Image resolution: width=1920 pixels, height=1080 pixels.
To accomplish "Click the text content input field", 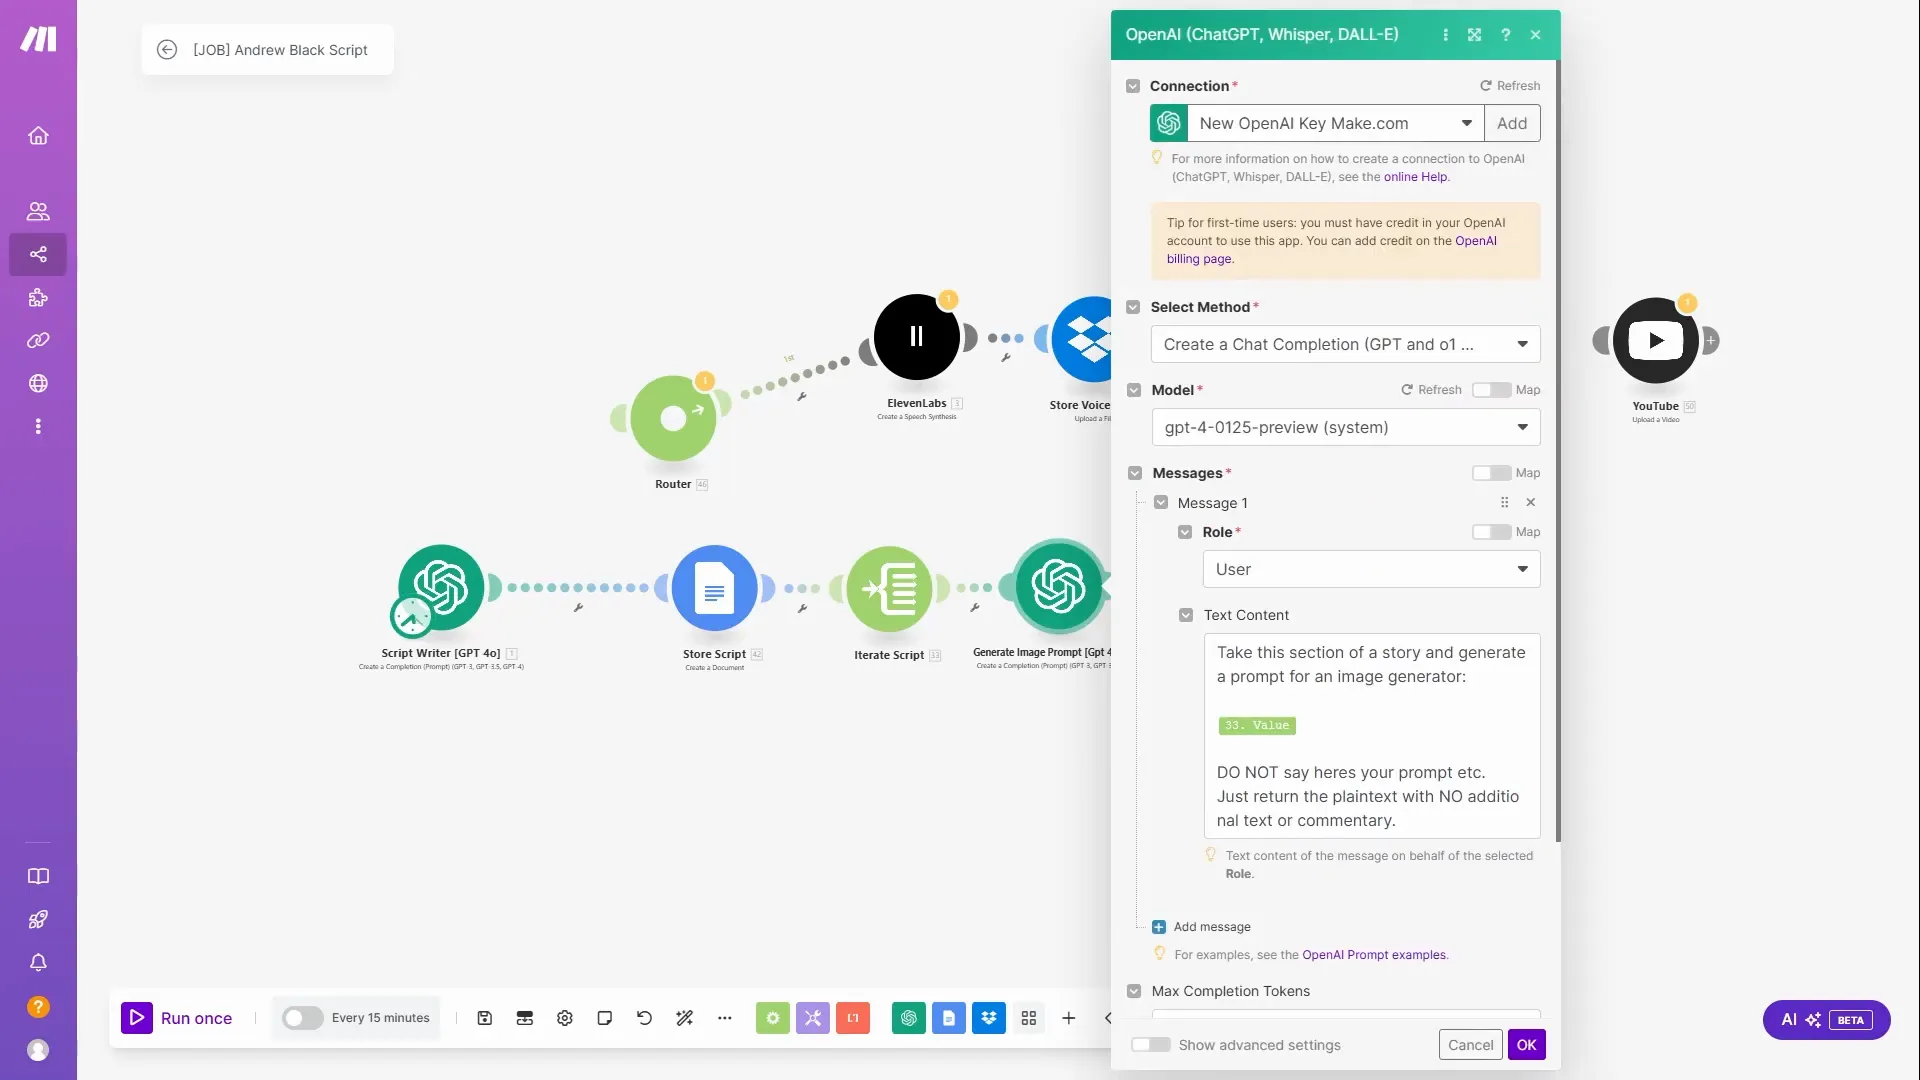I will click(1371, 736).
